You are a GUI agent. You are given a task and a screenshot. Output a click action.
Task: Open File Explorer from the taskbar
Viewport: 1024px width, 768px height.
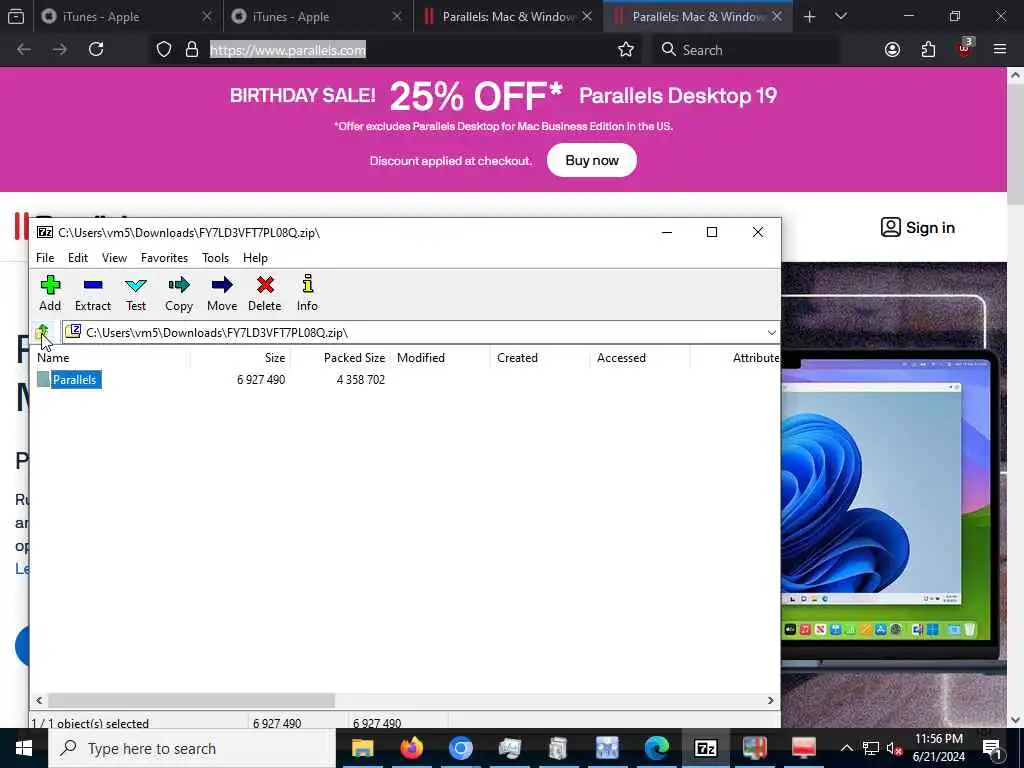362,748
